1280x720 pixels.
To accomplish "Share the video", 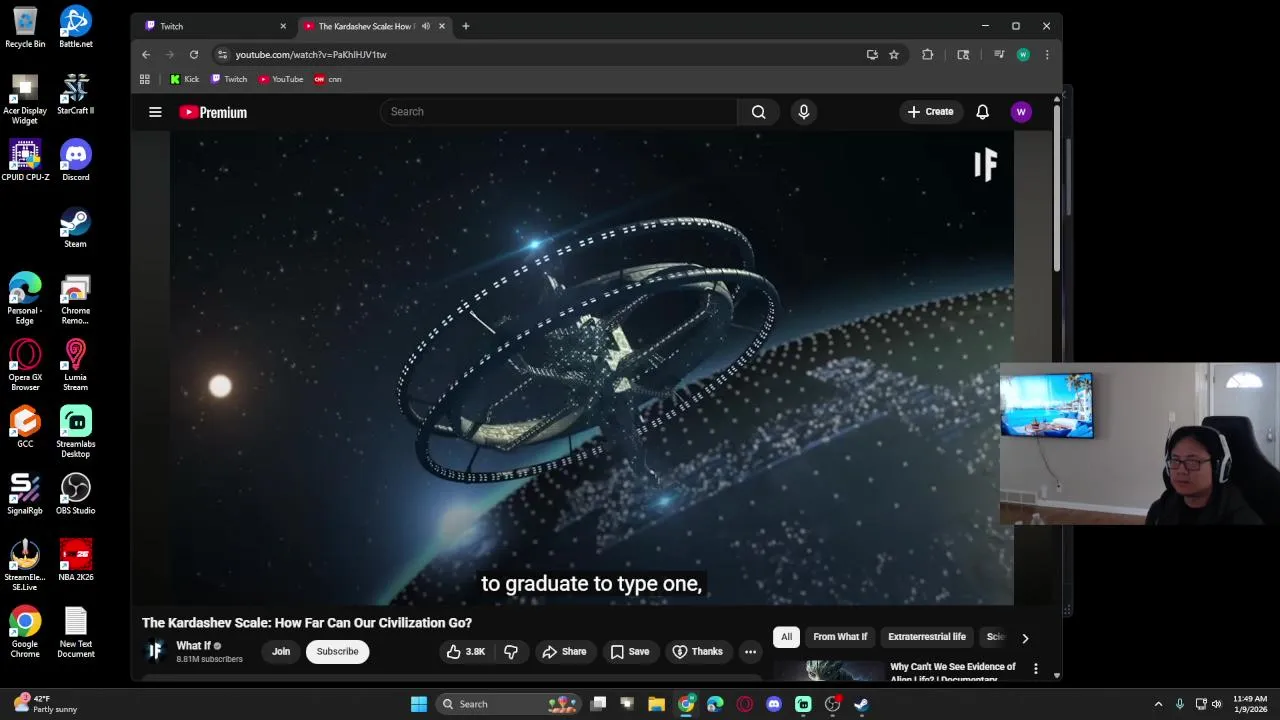I will click(x=564, y=652).
